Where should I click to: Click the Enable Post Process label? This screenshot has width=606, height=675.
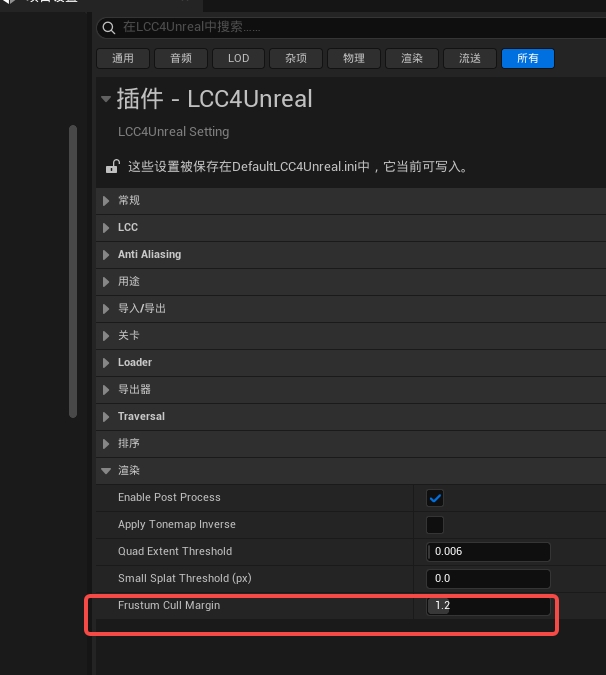[x=169, y=497]
